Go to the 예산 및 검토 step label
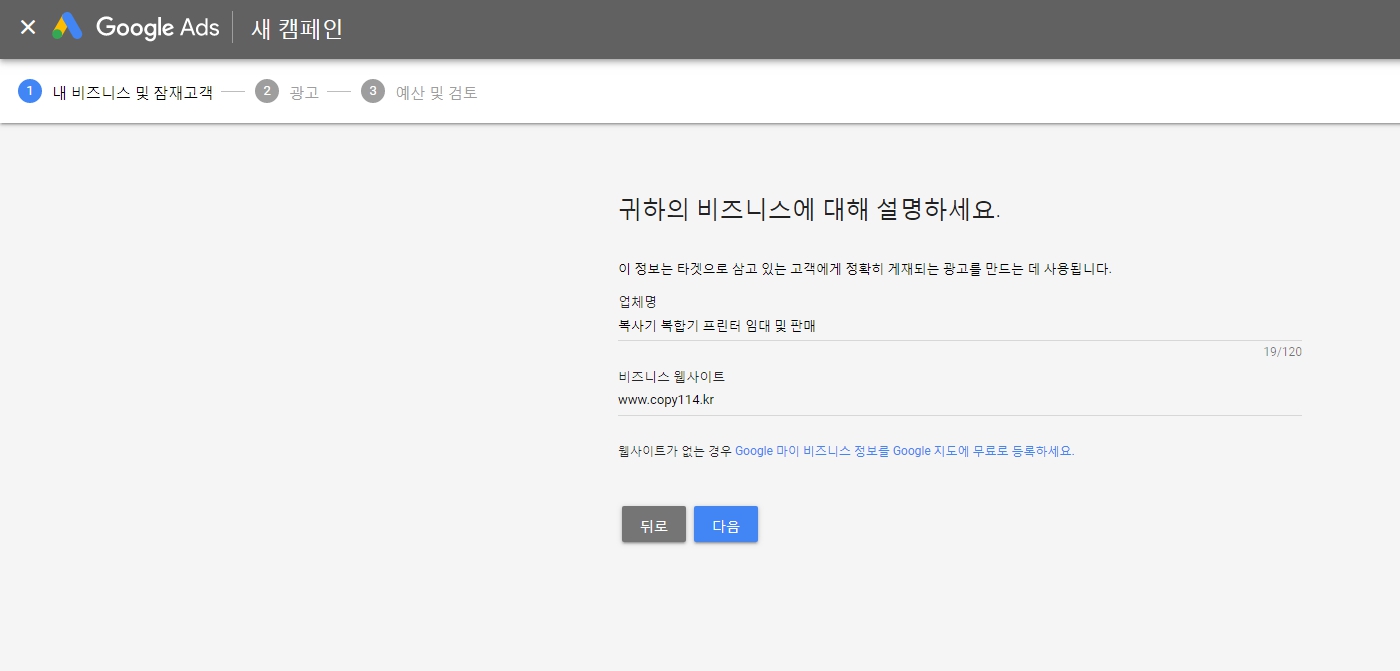 click(x=436, y=93)
